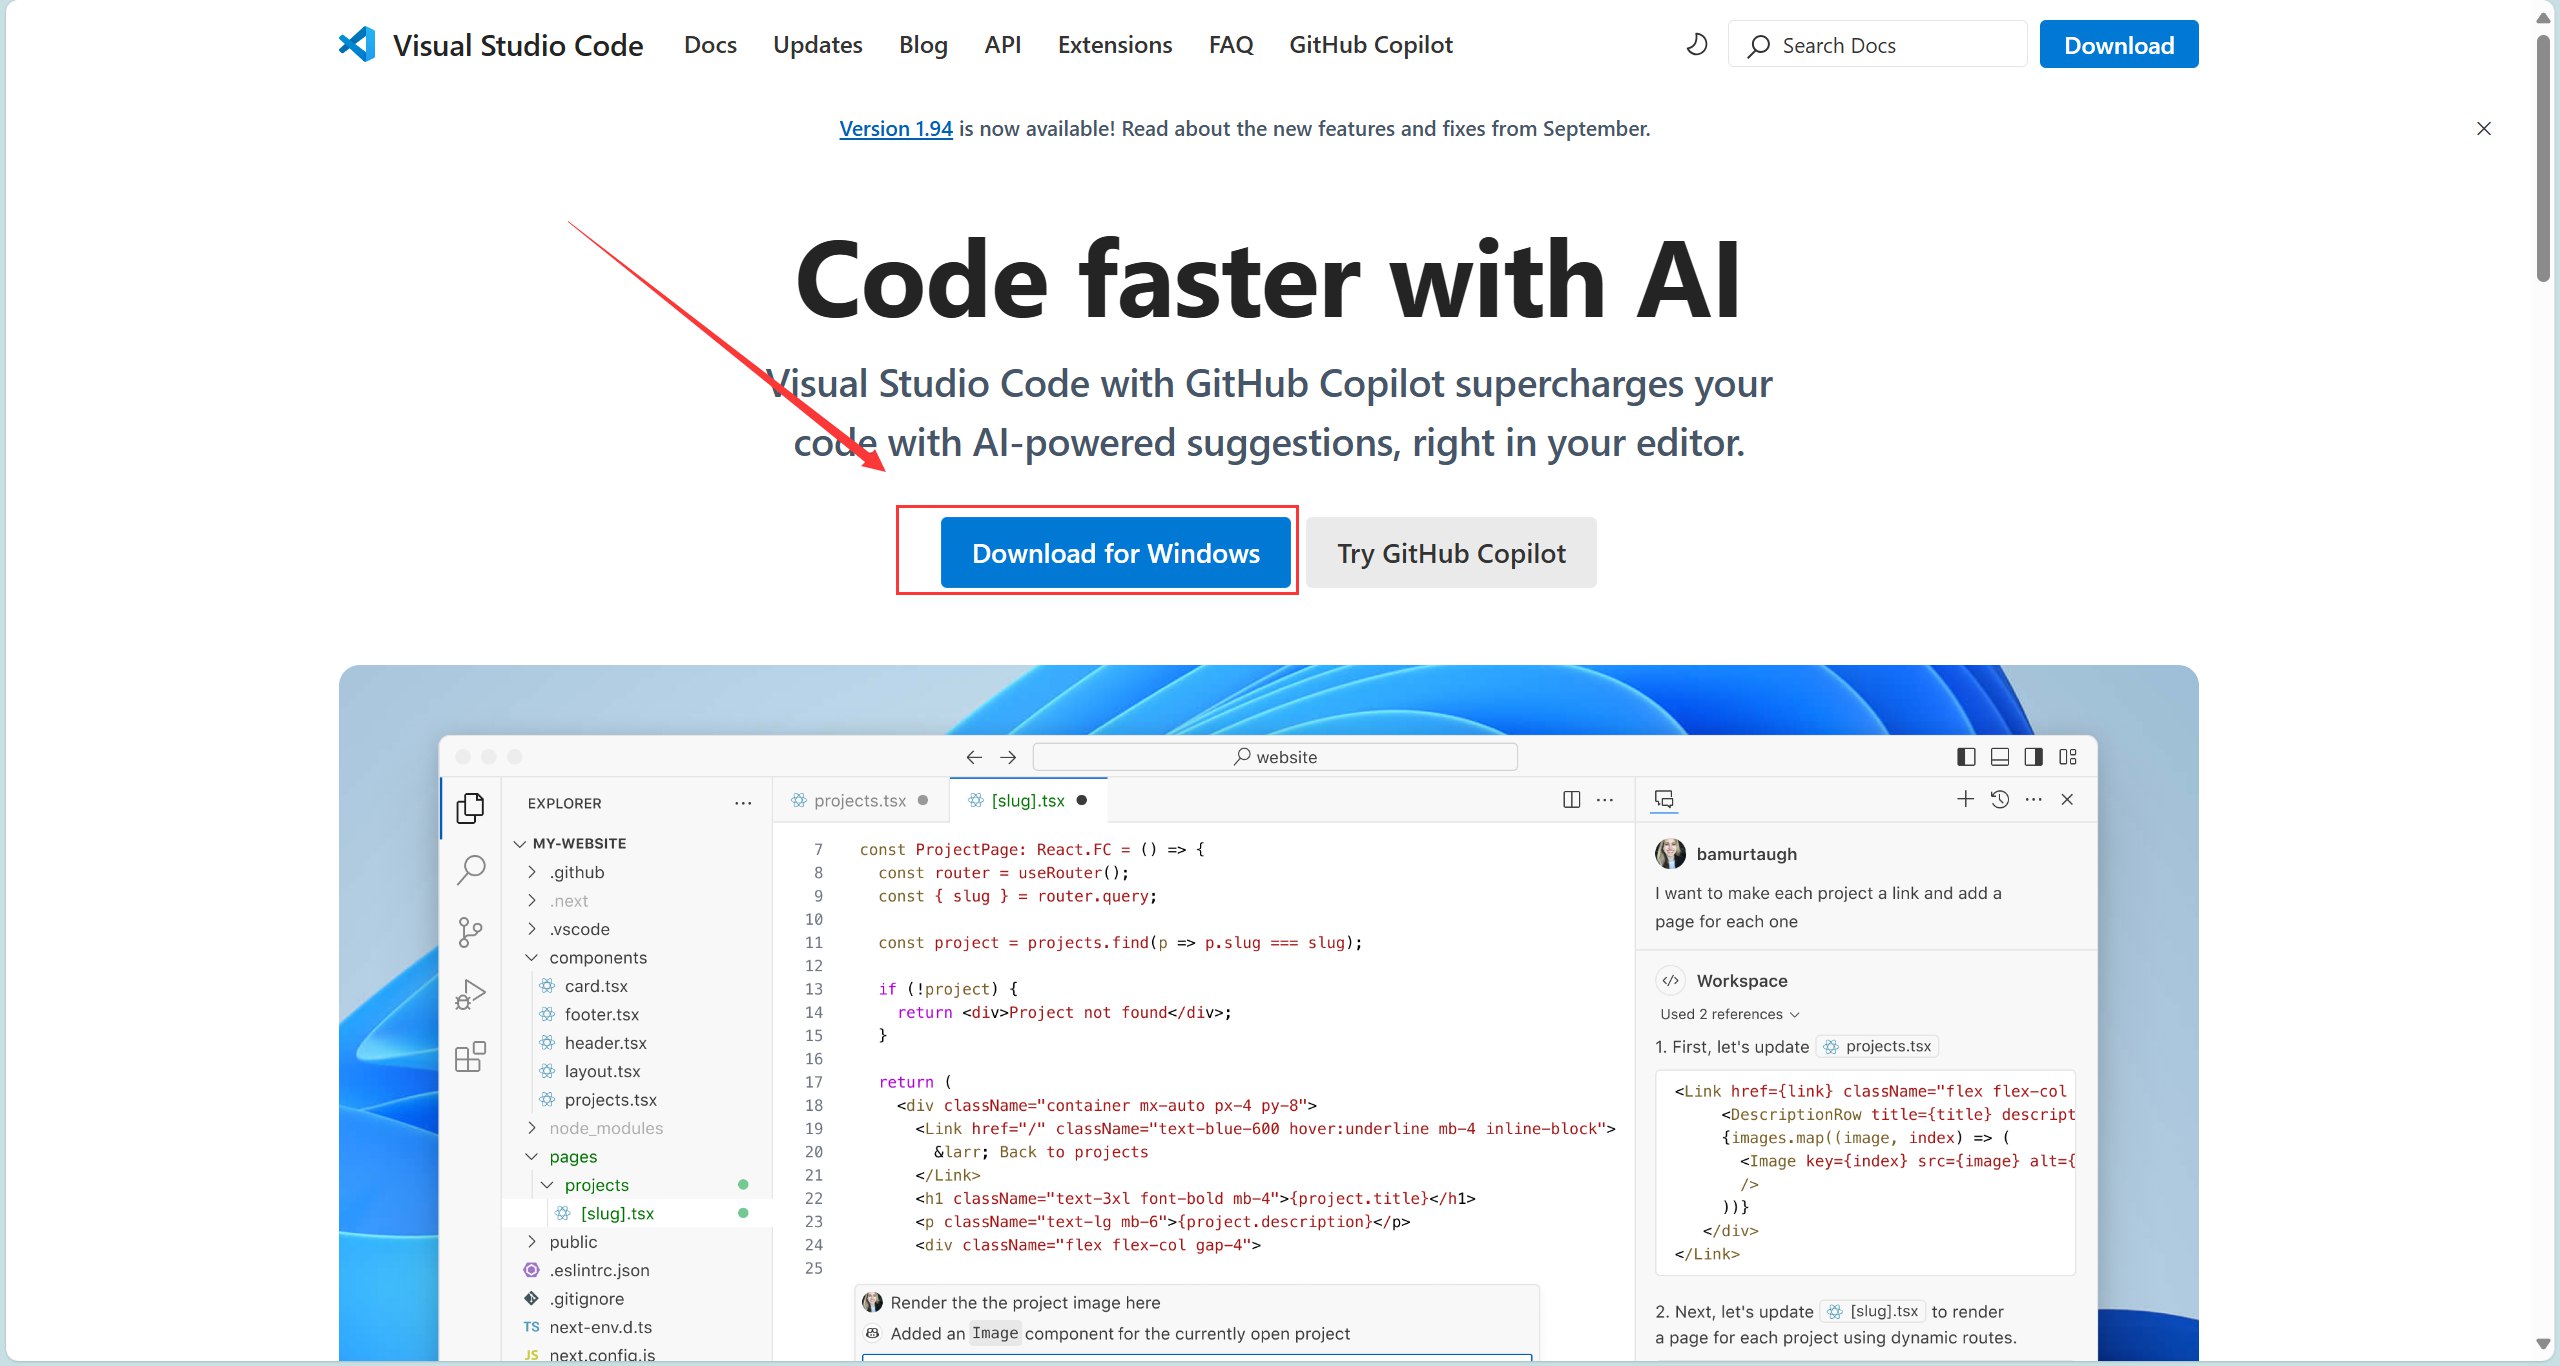Screen dimensions: 2560x1366
Task: Click [slug].tsx file chip in chat response
Action: coord(1872,1311)
